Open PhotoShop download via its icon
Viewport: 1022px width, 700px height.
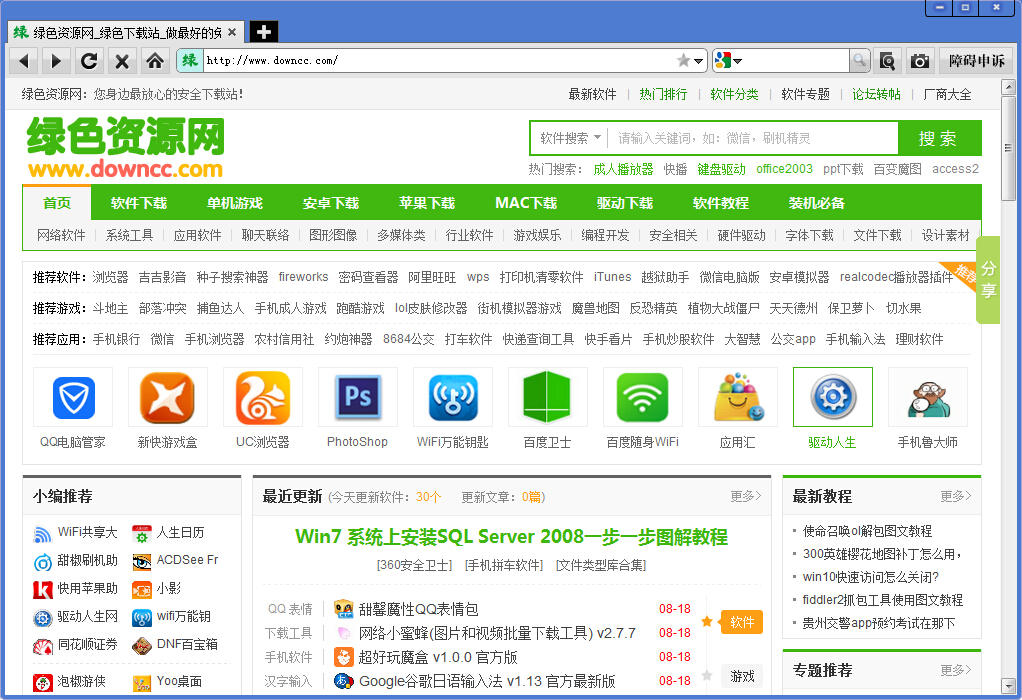pos(357,397)
